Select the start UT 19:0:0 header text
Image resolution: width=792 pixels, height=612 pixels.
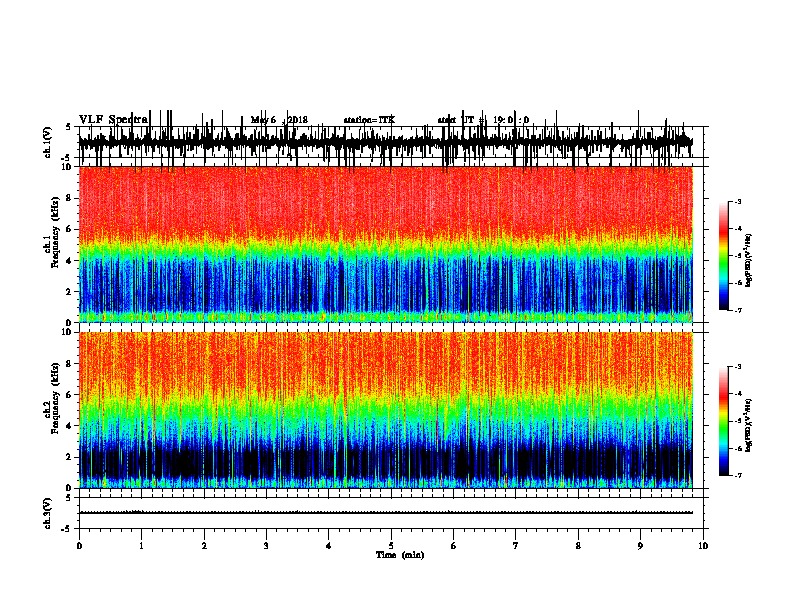(483, 120)
